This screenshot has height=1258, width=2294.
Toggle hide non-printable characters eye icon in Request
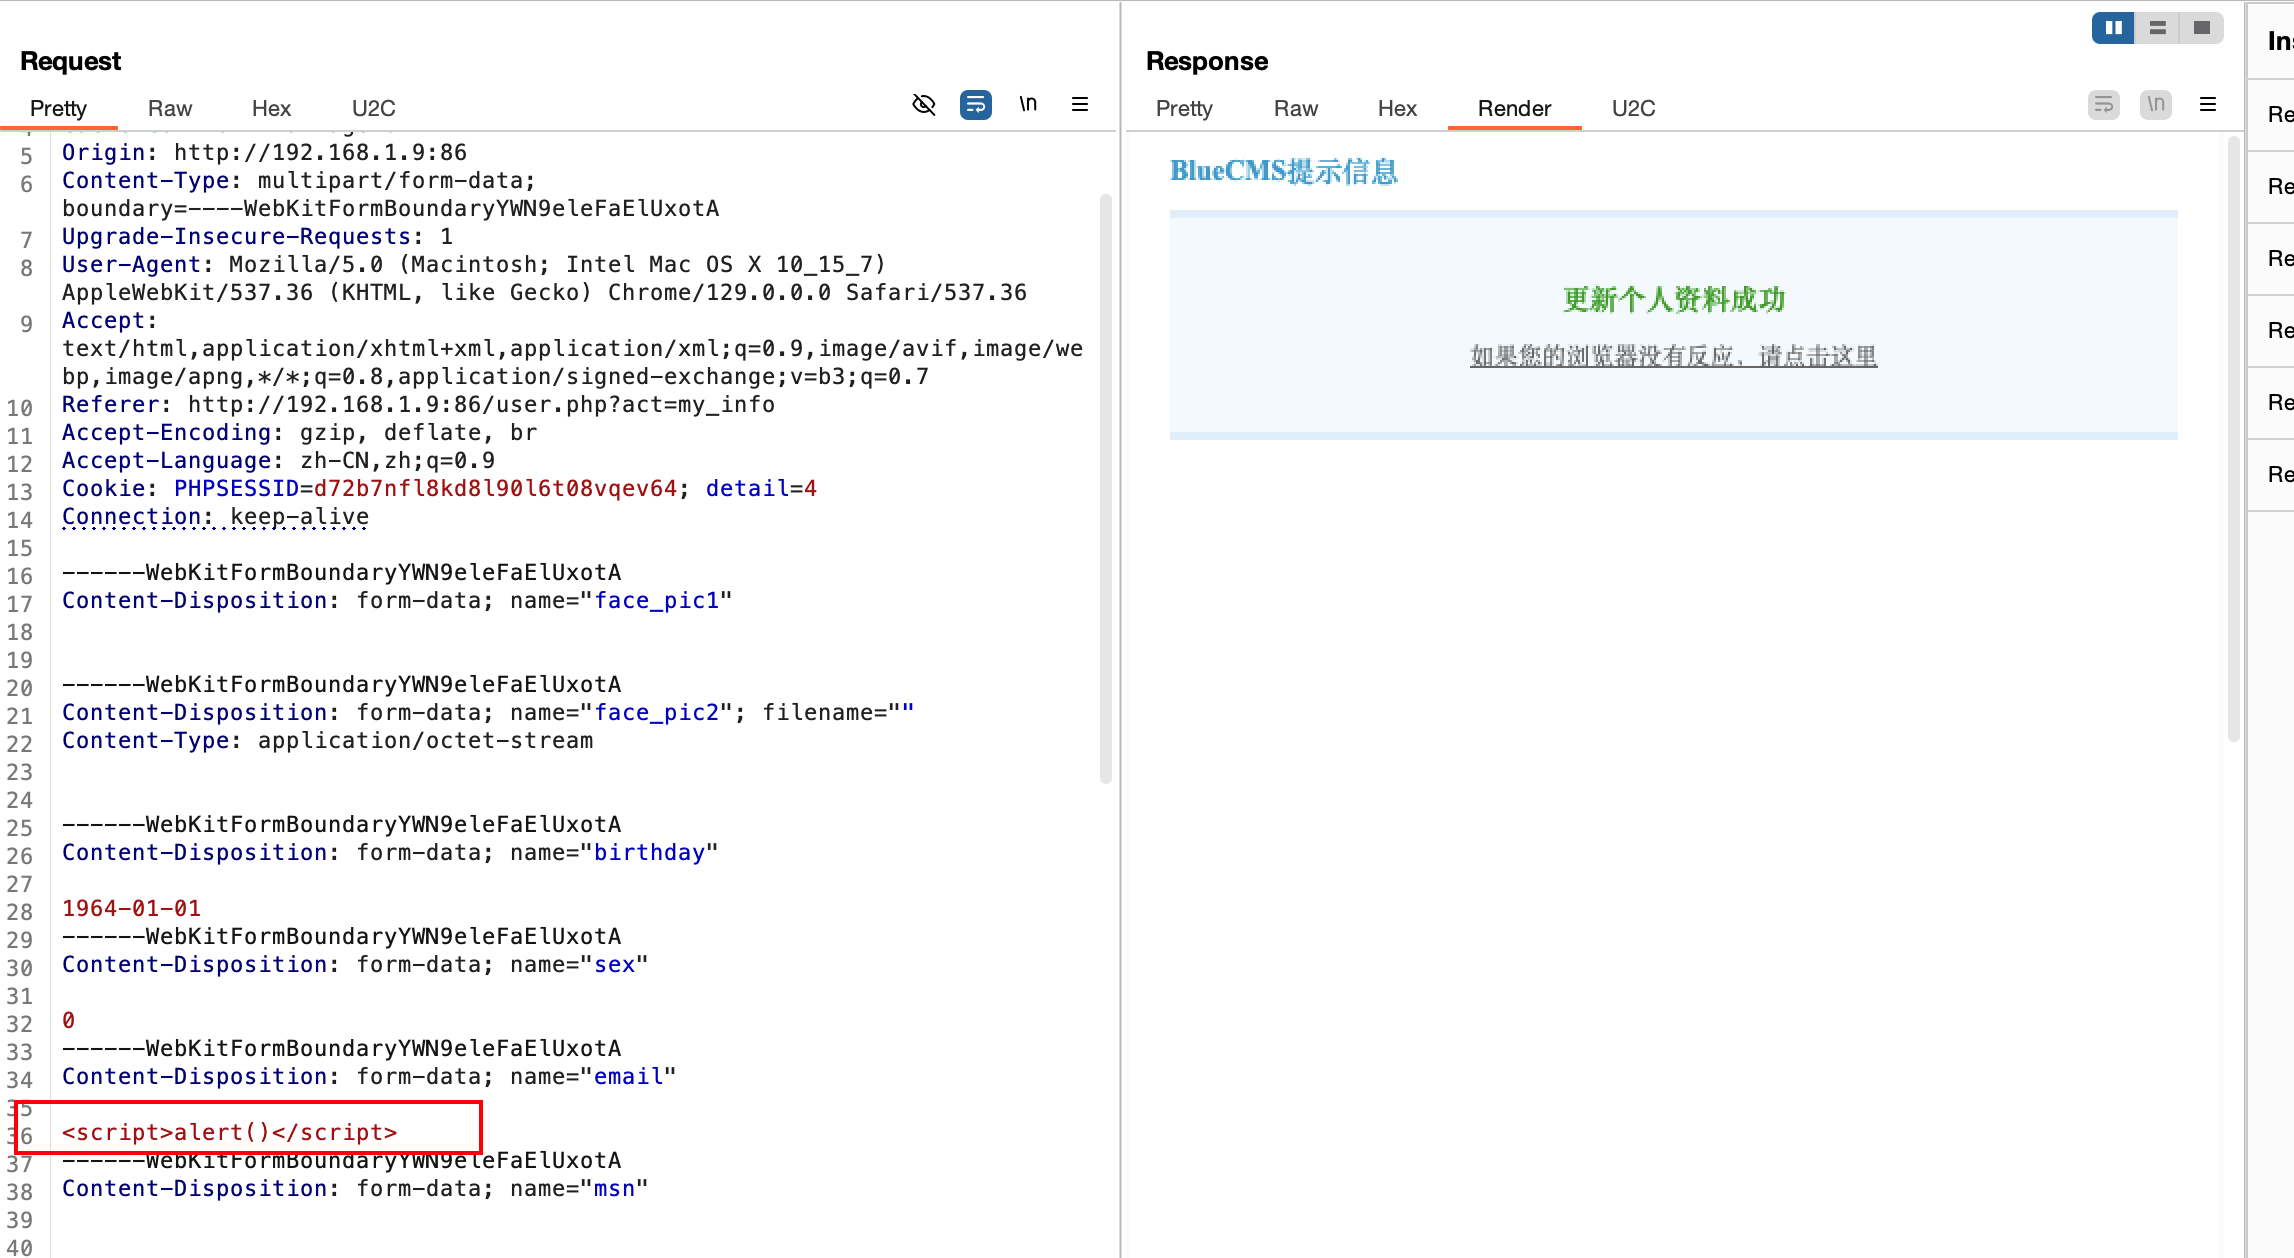924,104
